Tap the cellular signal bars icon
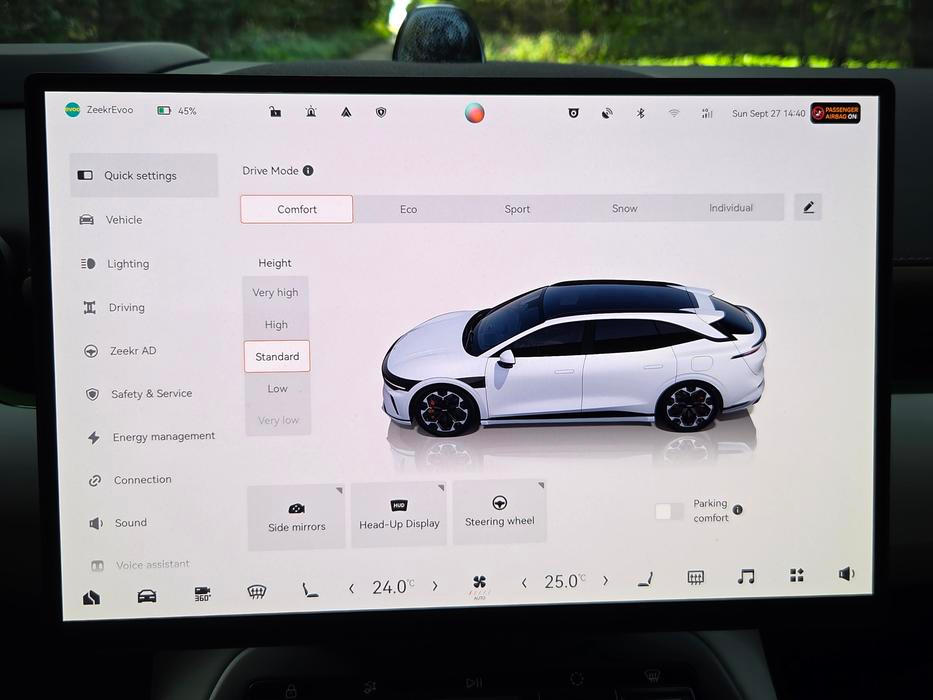 click(x=707, y=113)
